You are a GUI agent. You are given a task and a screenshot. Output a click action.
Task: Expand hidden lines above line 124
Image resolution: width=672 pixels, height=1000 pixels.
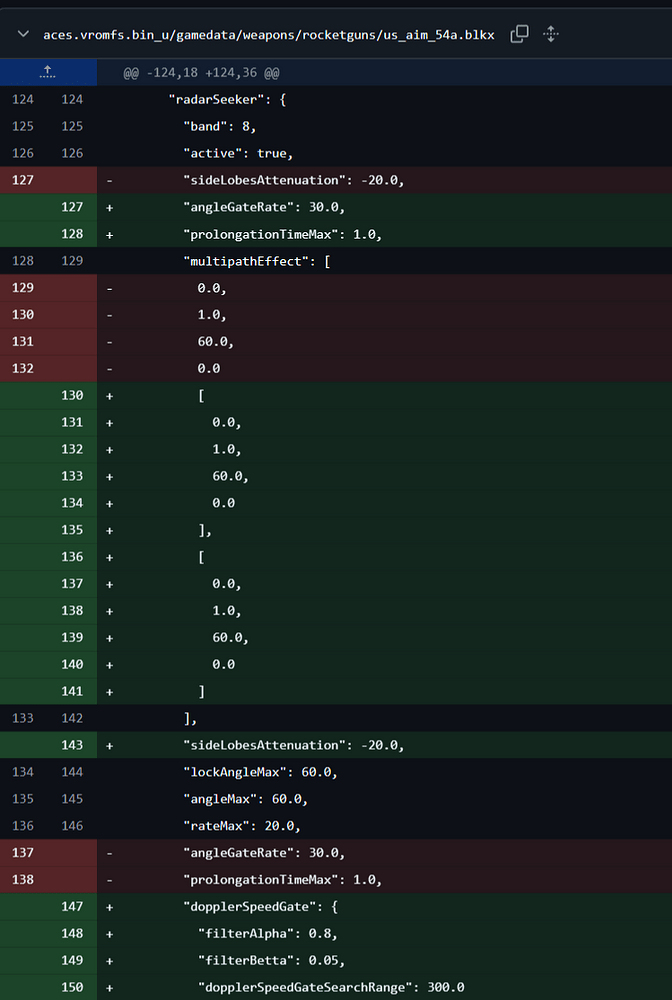[48, 72]
